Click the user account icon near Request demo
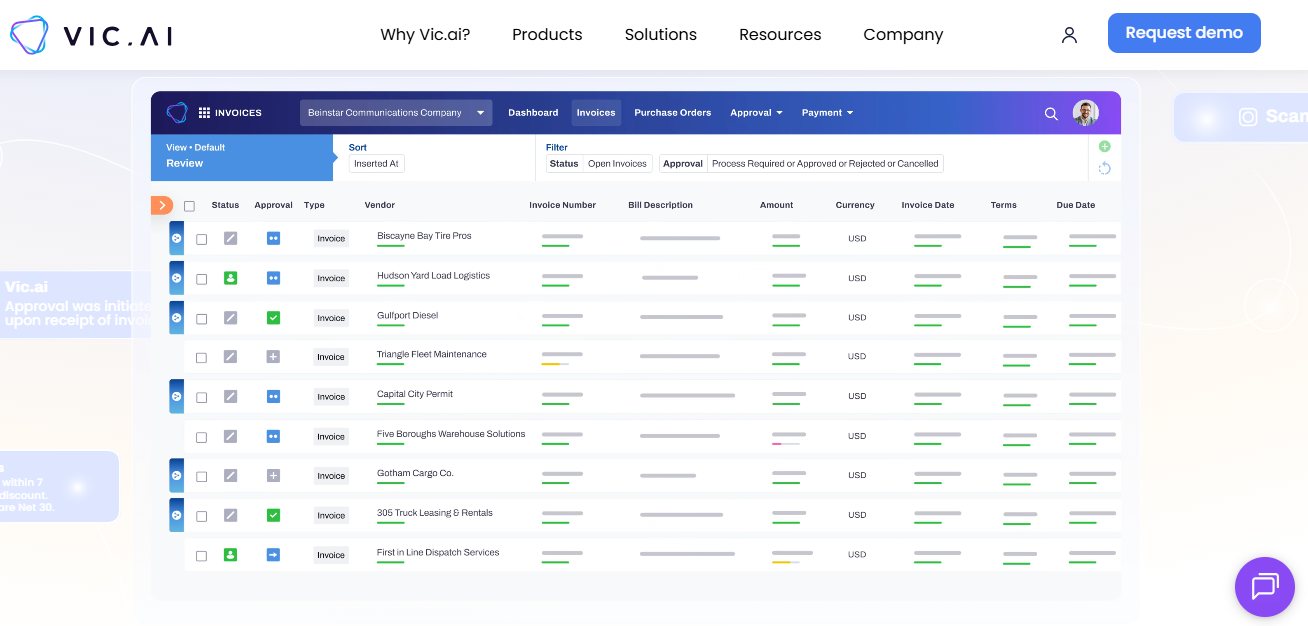This screenshot has height=626, width=1308. click(1069, 35)
